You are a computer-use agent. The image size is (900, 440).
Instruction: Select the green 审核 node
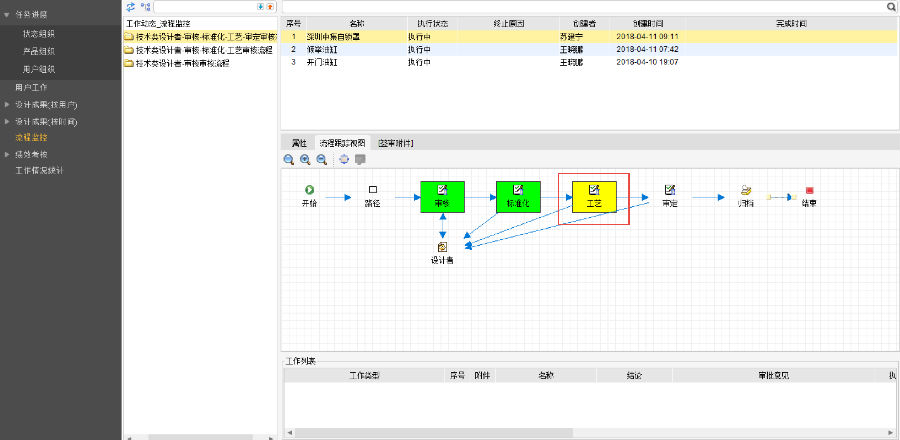pyautogui.click(x=442, y=197)
